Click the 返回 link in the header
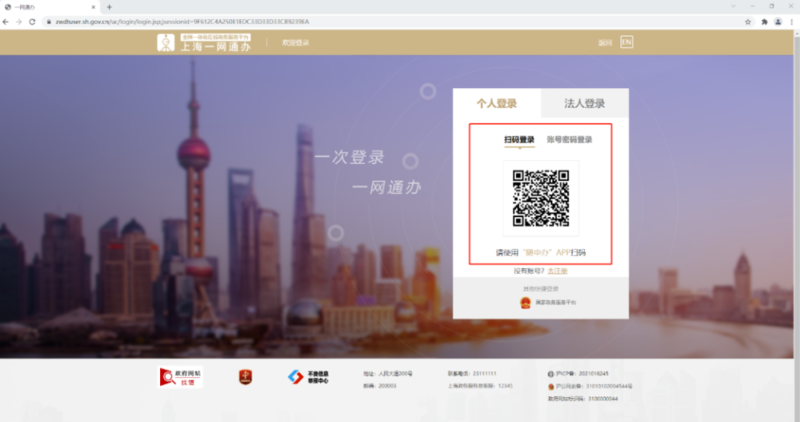 pos(605,43)
